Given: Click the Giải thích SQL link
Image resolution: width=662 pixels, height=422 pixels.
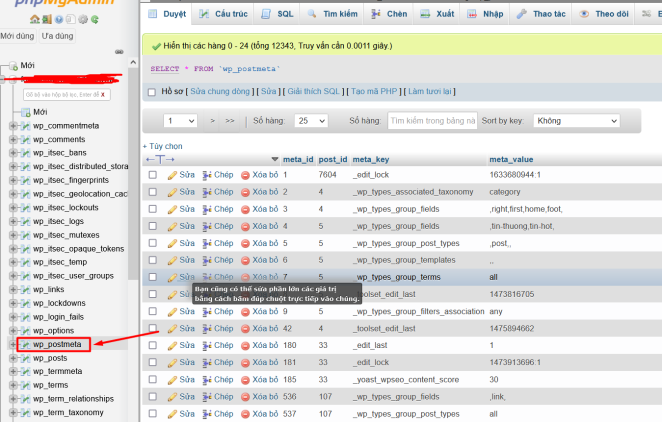Looking at the screenshot, I should point(313,91).
